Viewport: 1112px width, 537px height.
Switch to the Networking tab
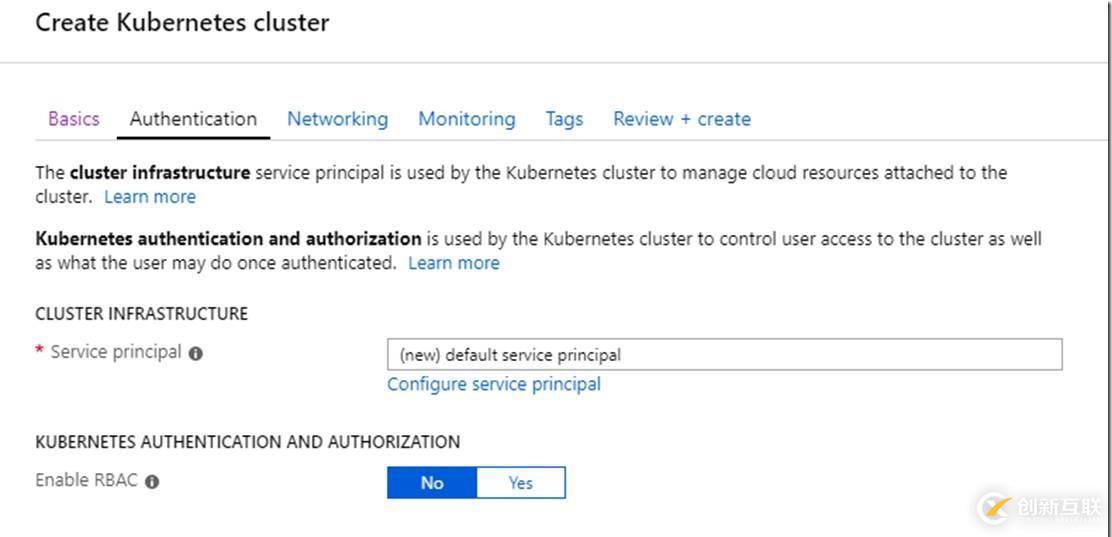point(337,119)
